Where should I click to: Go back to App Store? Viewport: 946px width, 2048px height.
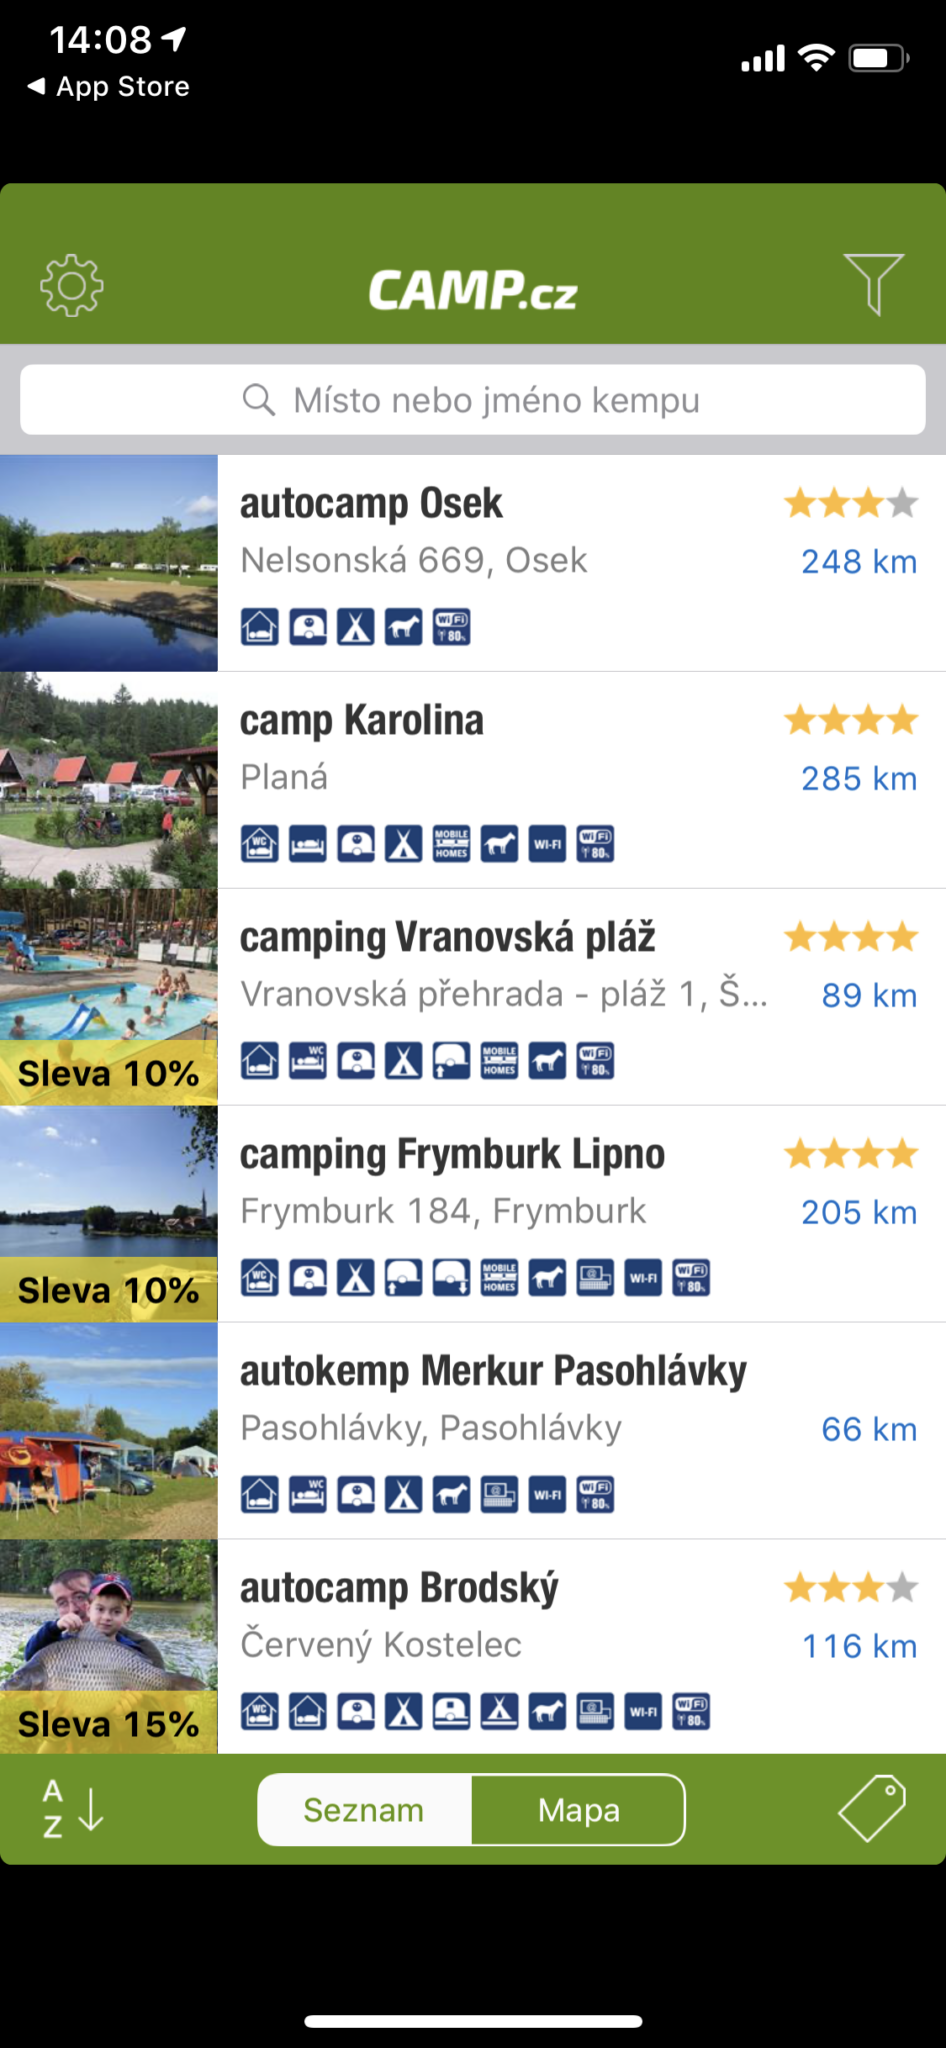pyautogui.click(x=108, y=87)
